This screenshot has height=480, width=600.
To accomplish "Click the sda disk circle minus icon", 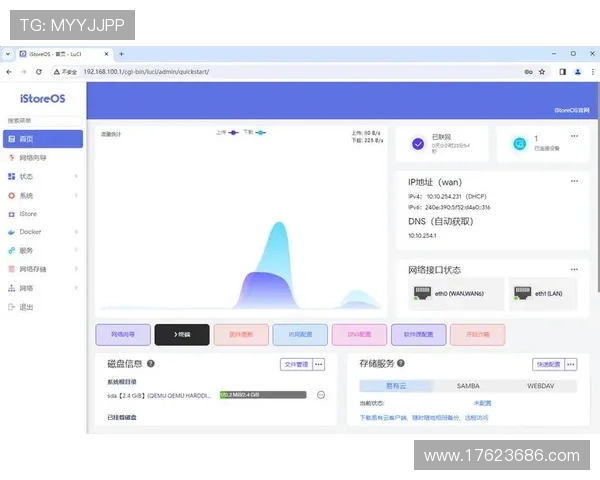I will click(321, 395).
